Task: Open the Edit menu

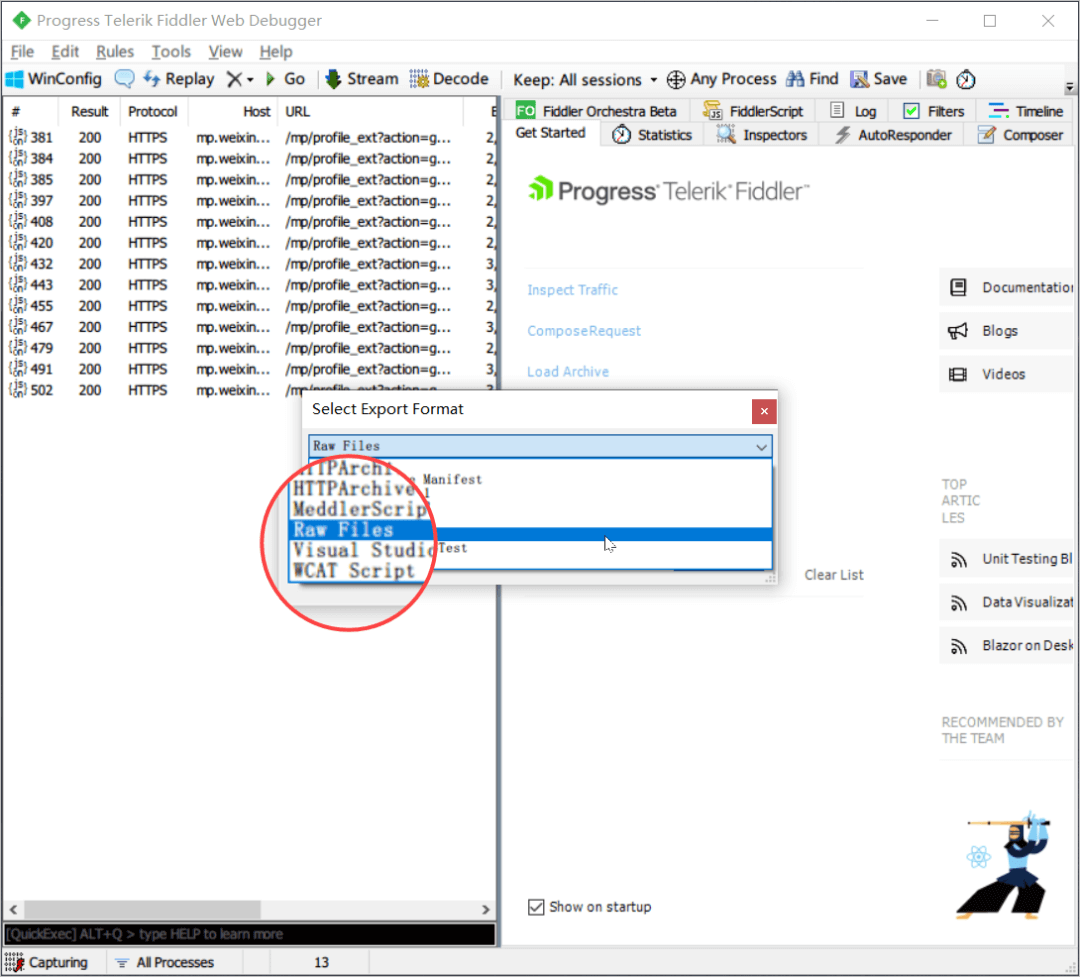Action: click(65, 52)
